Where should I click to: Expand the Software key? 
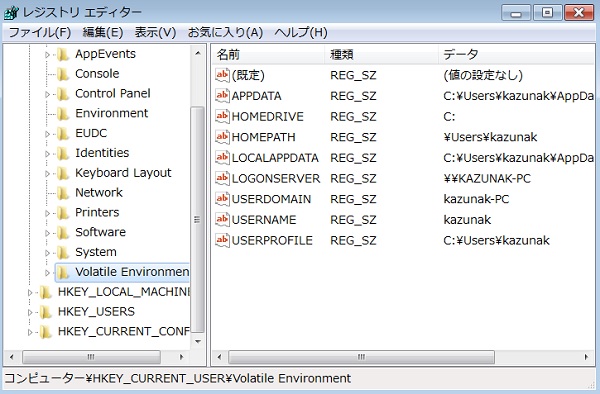coord(47,233)
